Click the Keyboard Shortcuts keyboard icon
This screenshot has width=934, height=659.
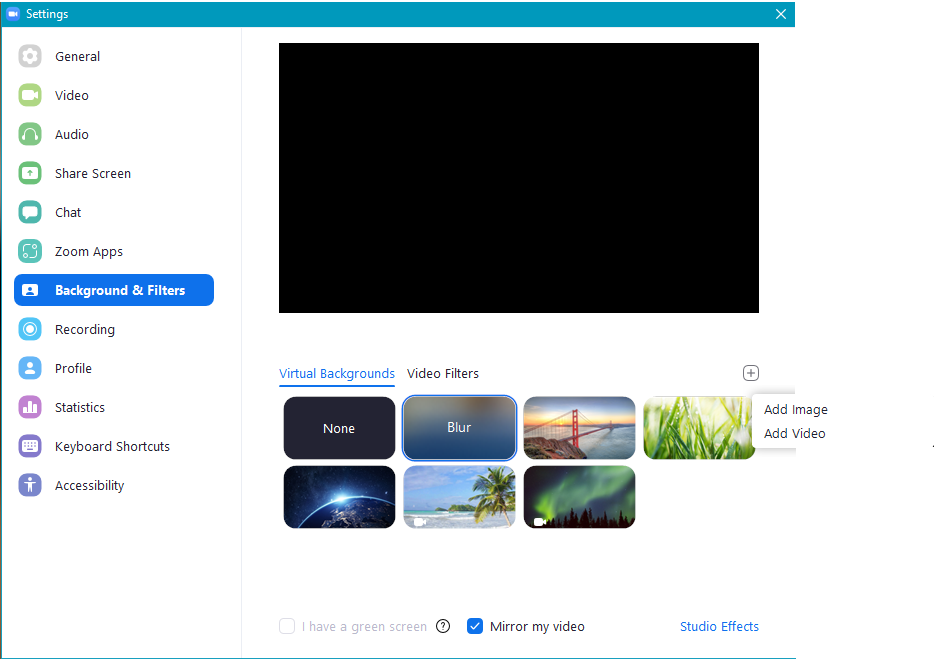pyautogui.click(x=30, y=446)
